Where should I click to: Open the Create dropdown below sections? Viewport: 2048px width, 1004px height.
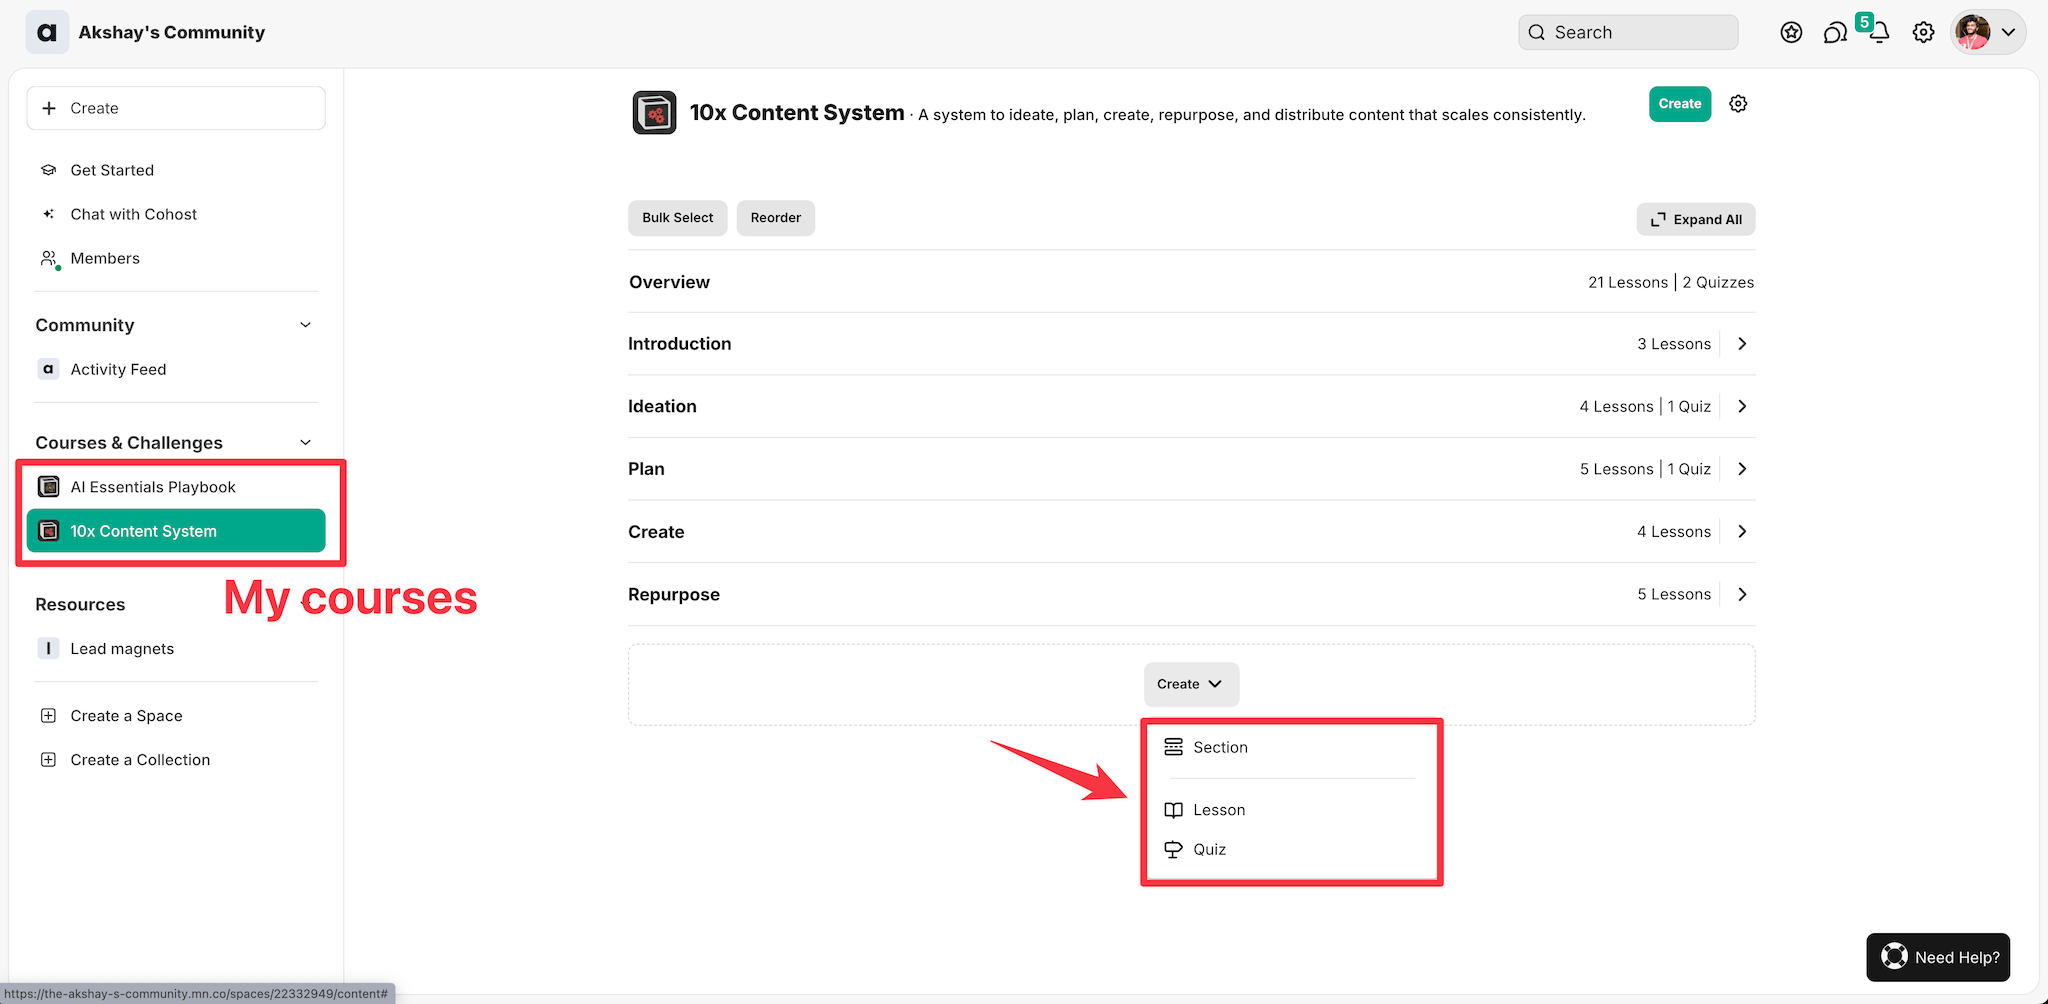pyautogui.click(x=1190, y=684)
